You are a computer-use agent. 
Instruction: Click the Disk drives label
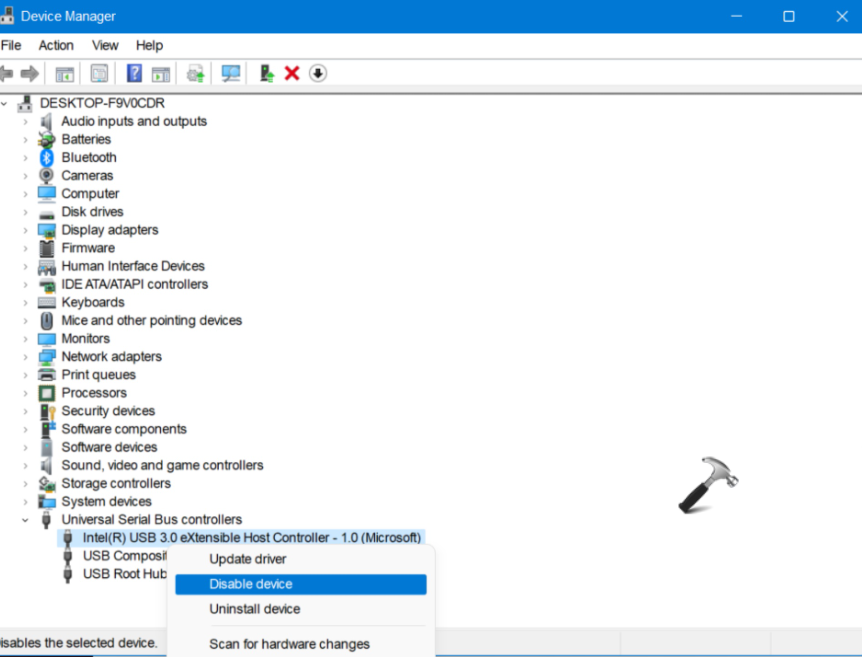pos(92,212)
